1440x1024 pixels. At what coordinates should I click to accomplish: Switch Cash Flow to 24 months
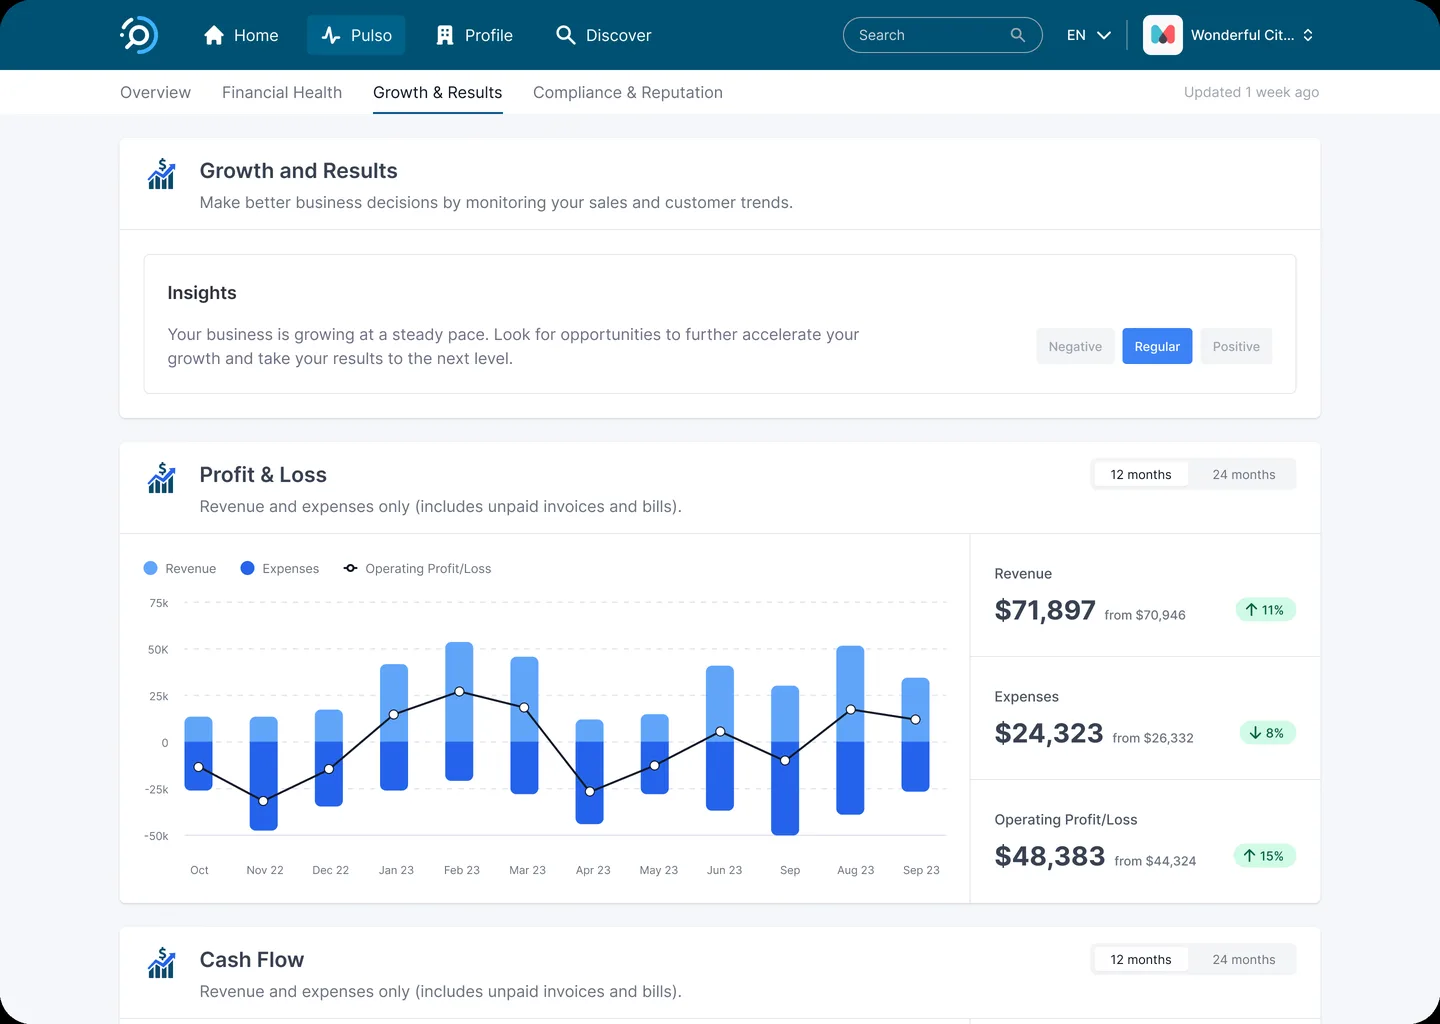[1244, 959]
